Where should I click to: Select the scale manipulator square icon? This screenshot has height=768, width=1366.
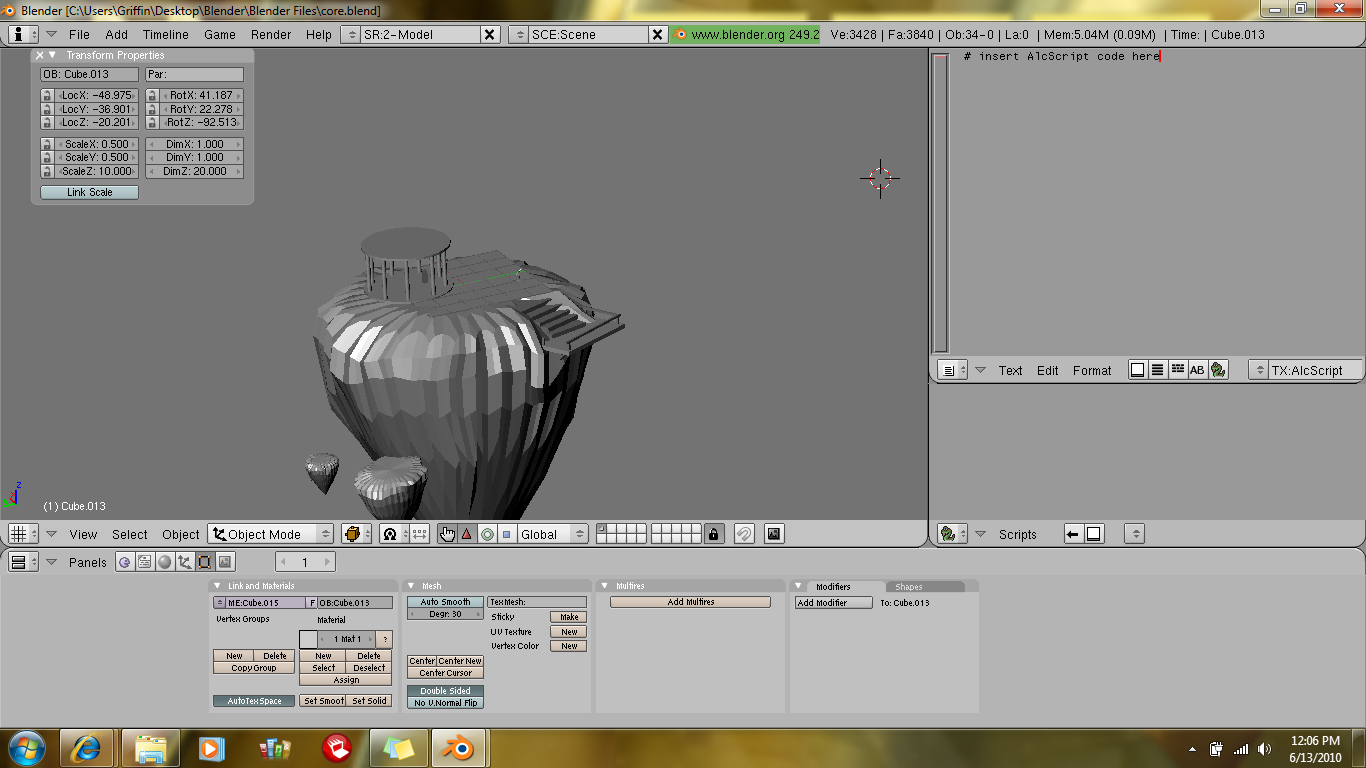pyautogui.click(x=506, y=534)
